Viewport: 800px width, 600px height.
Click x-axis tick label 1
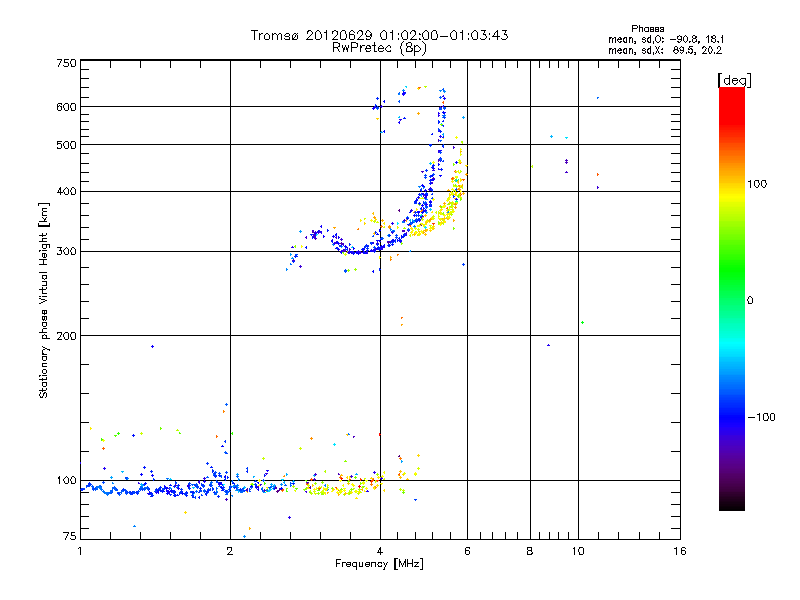(80, 551)
